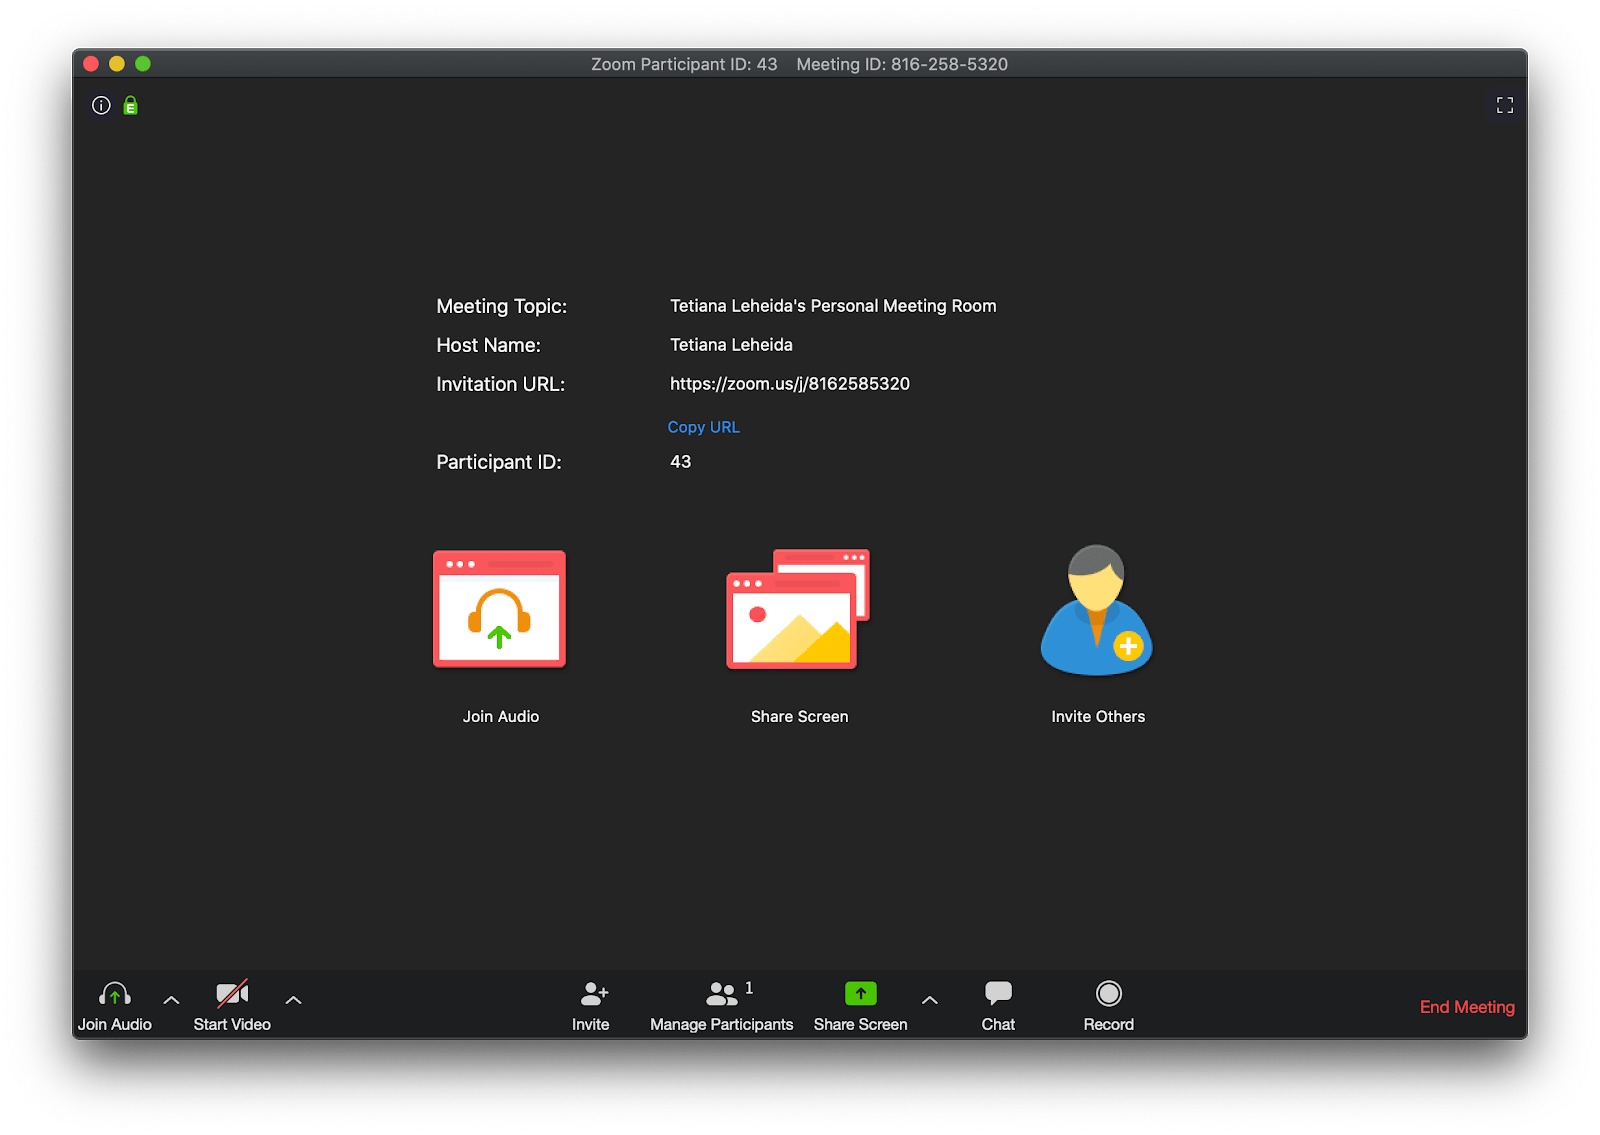The image size is (1600, 1135).
Task: Join Audio from the bottom toolbar
Action: point(115,1005)
